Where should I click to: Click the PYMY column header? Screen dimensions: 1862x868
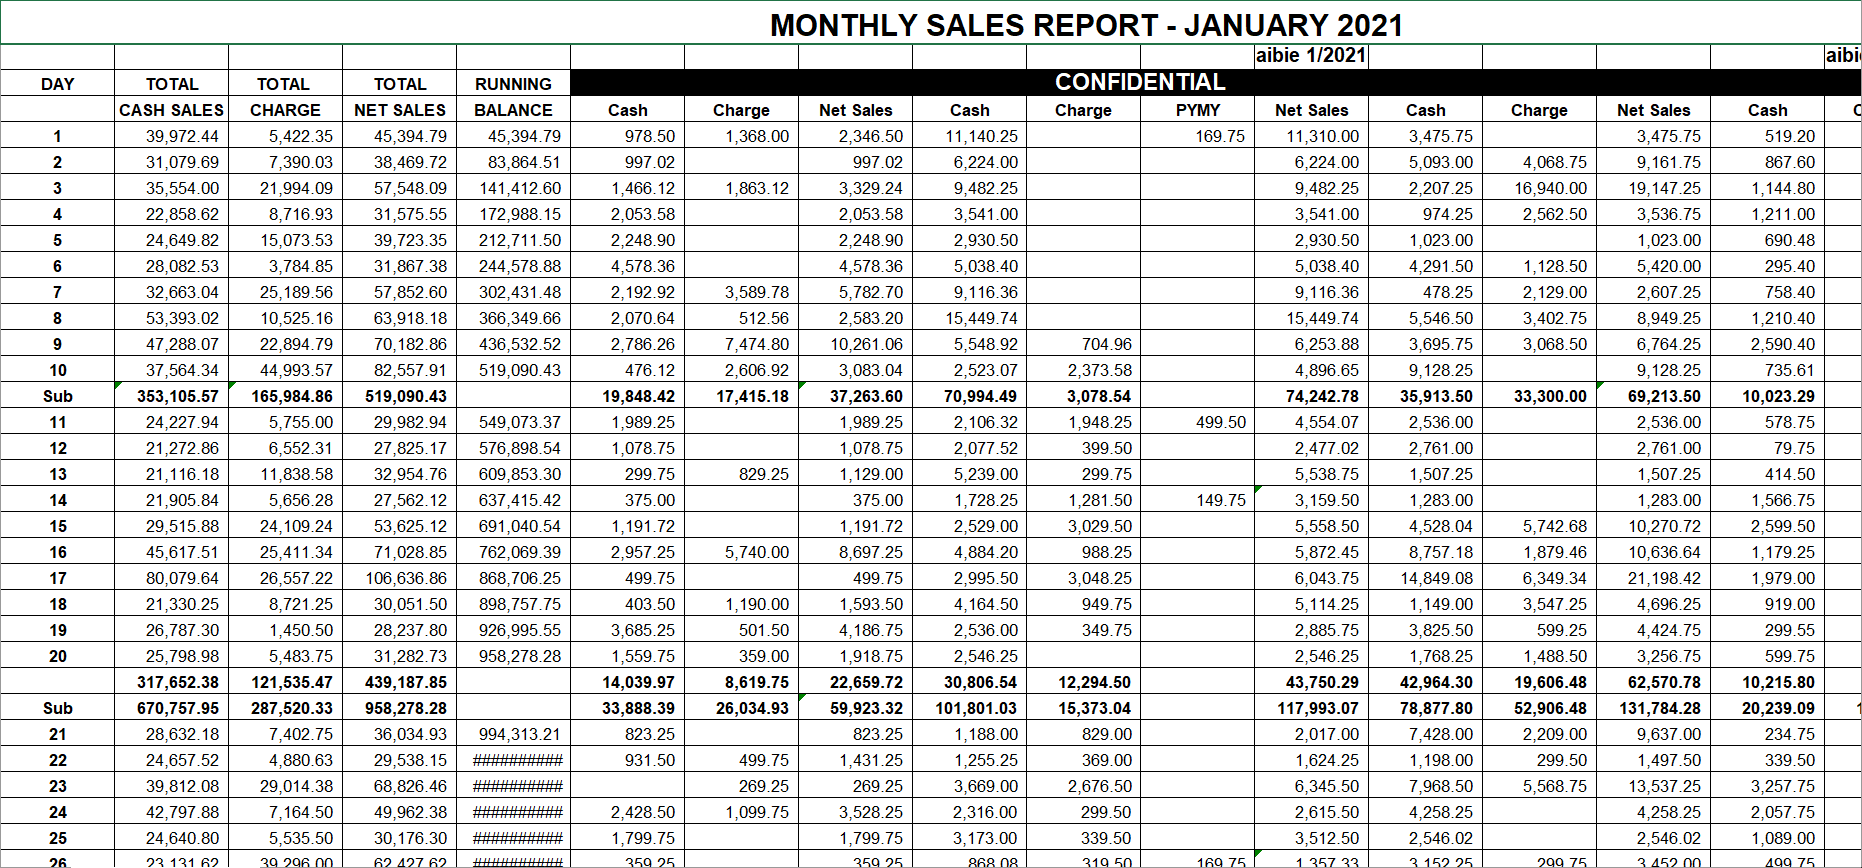[1198, 110]
